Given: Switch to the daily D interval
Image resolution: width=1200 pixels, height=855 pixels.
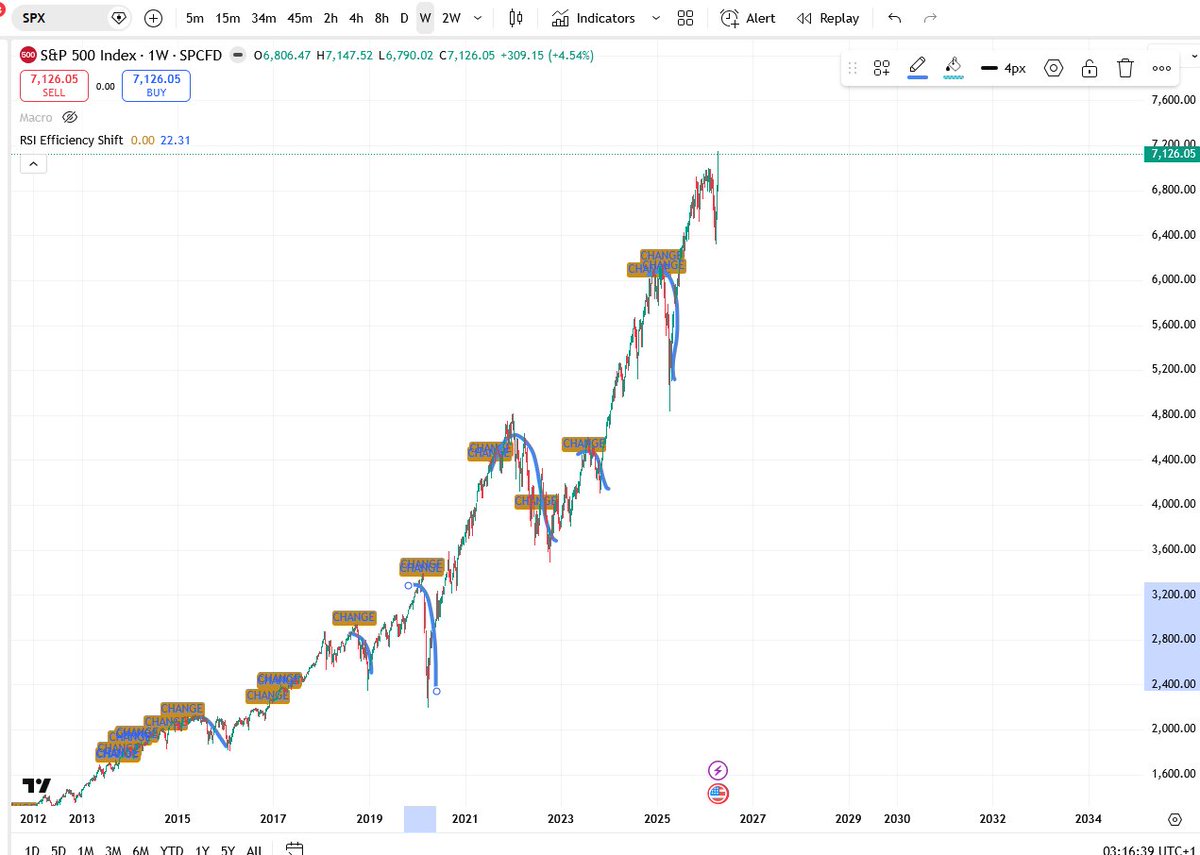Looking at the screenshot, I should 404,18.
